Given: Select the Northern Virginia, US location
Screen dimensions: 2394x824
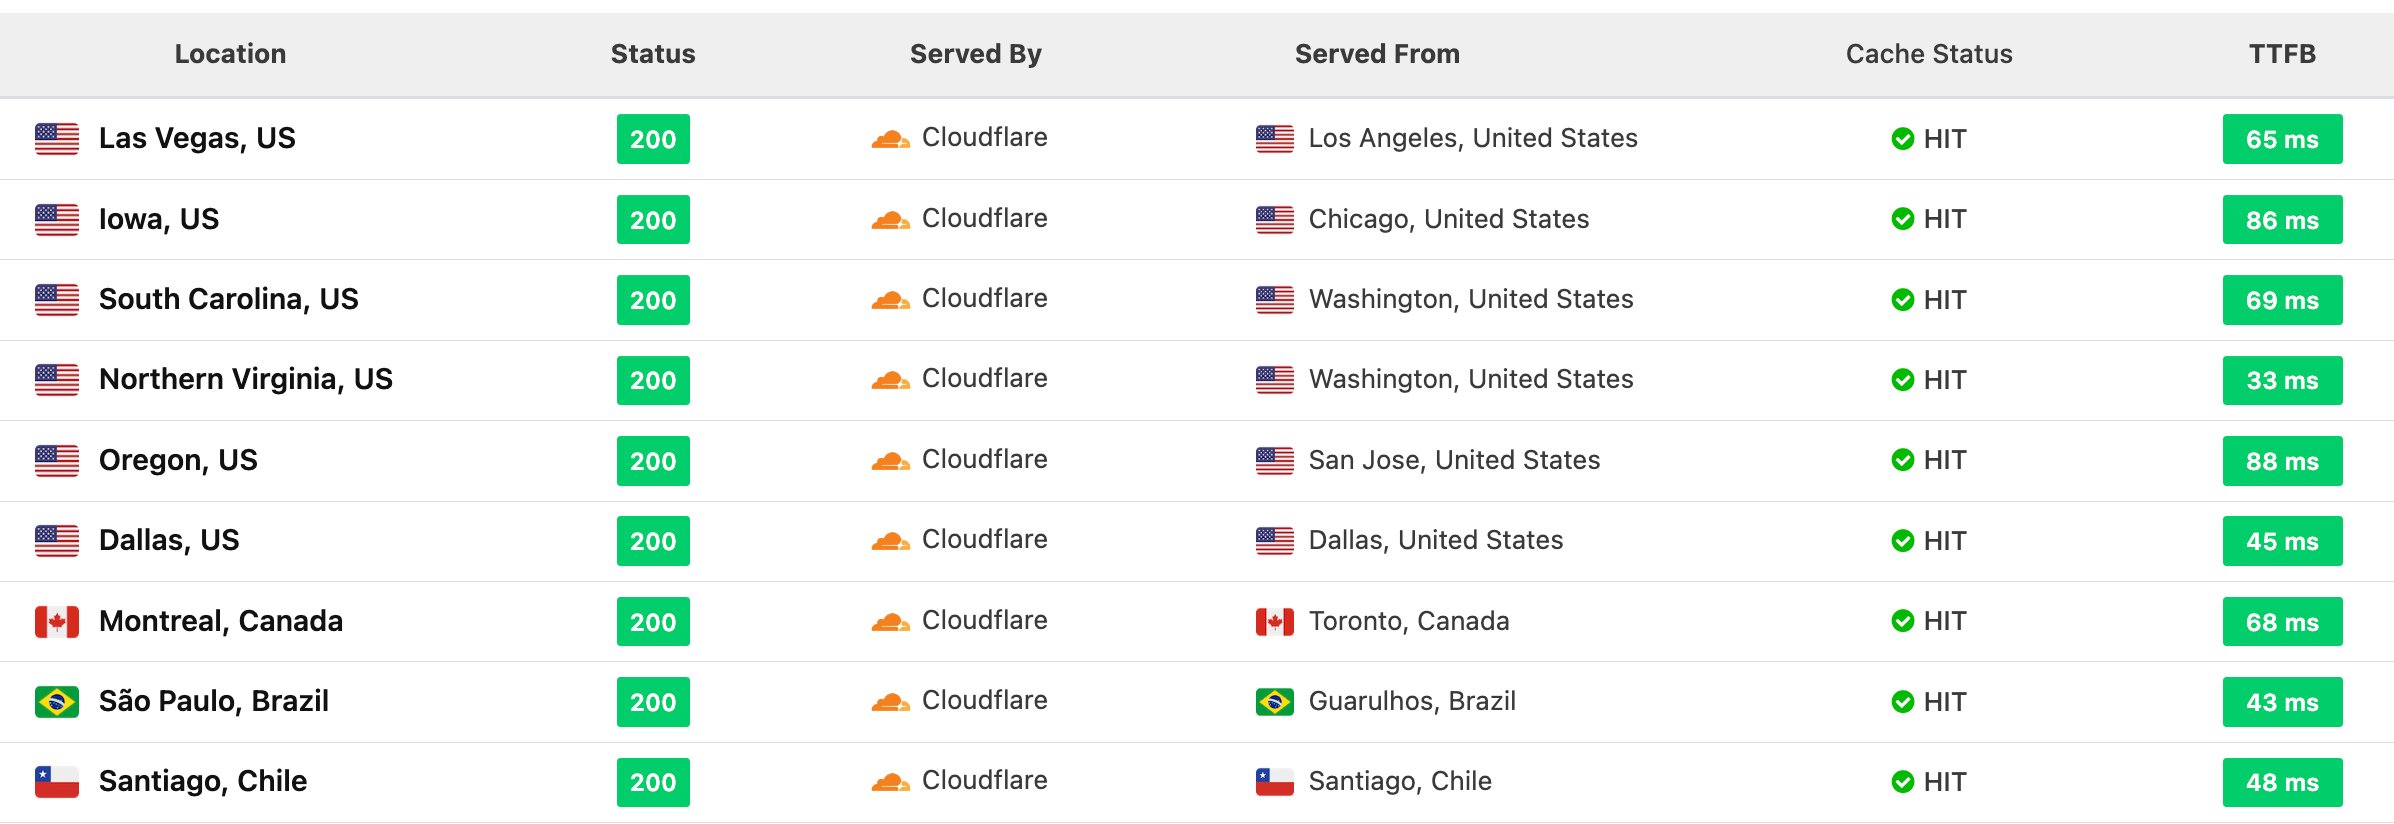Looking at the screenshot, I should coord(246,379).
